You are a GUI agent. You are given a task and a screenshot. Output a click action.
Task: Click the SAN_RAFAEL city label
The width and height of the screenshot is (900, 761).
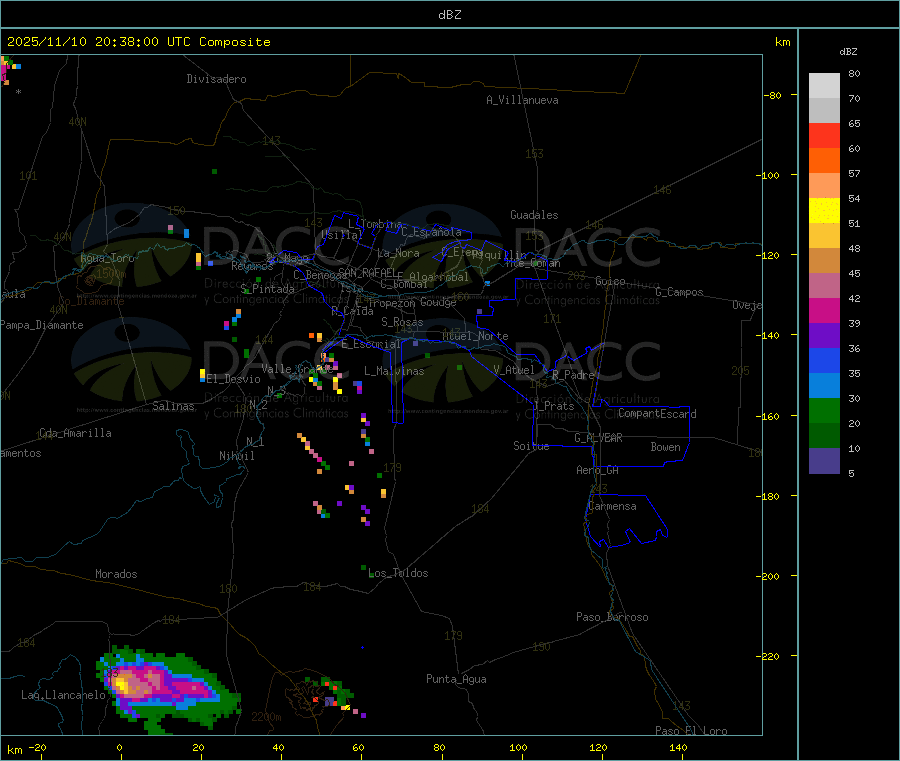[x=367, y=272]
